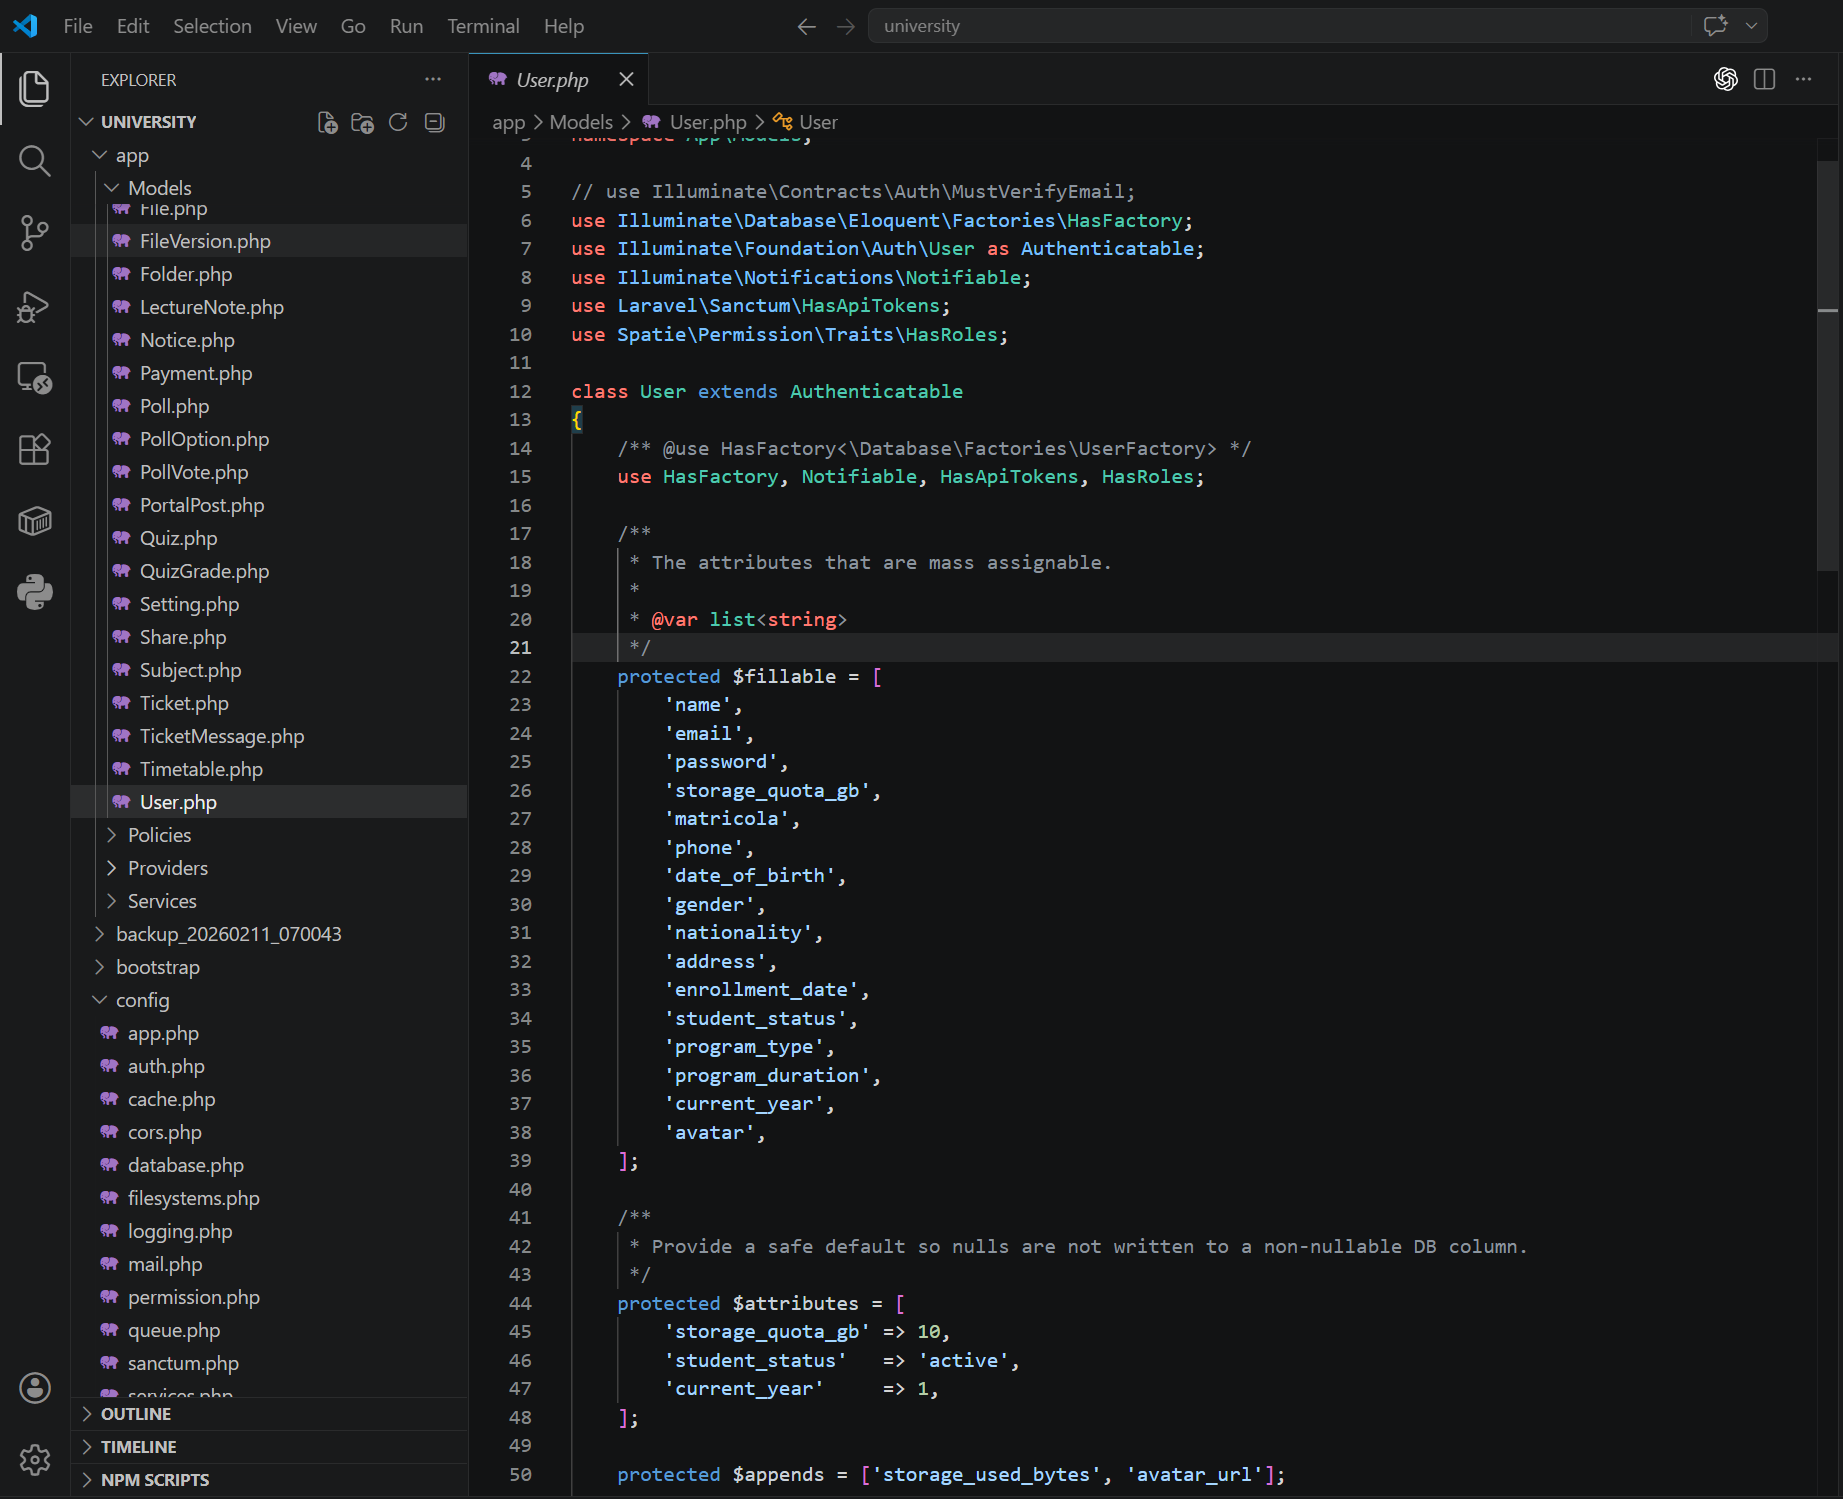1843x1499 pixels.
Task: Toggle the chat panel from title bar
Action: (x=1715, y=26)
